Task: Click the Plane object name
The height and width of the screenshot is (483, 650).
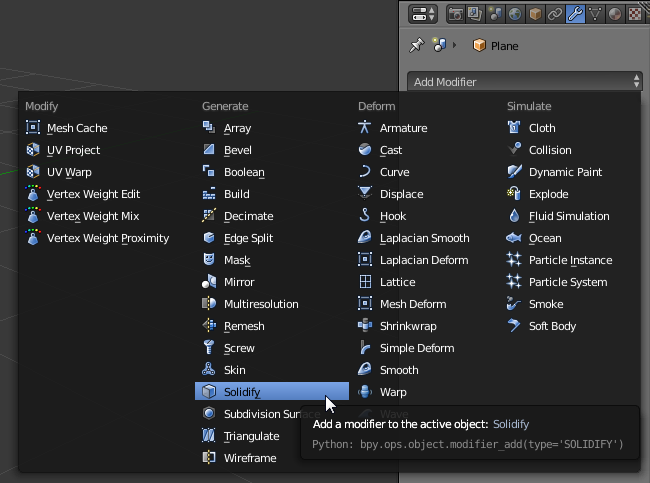Action: point(504,46)
